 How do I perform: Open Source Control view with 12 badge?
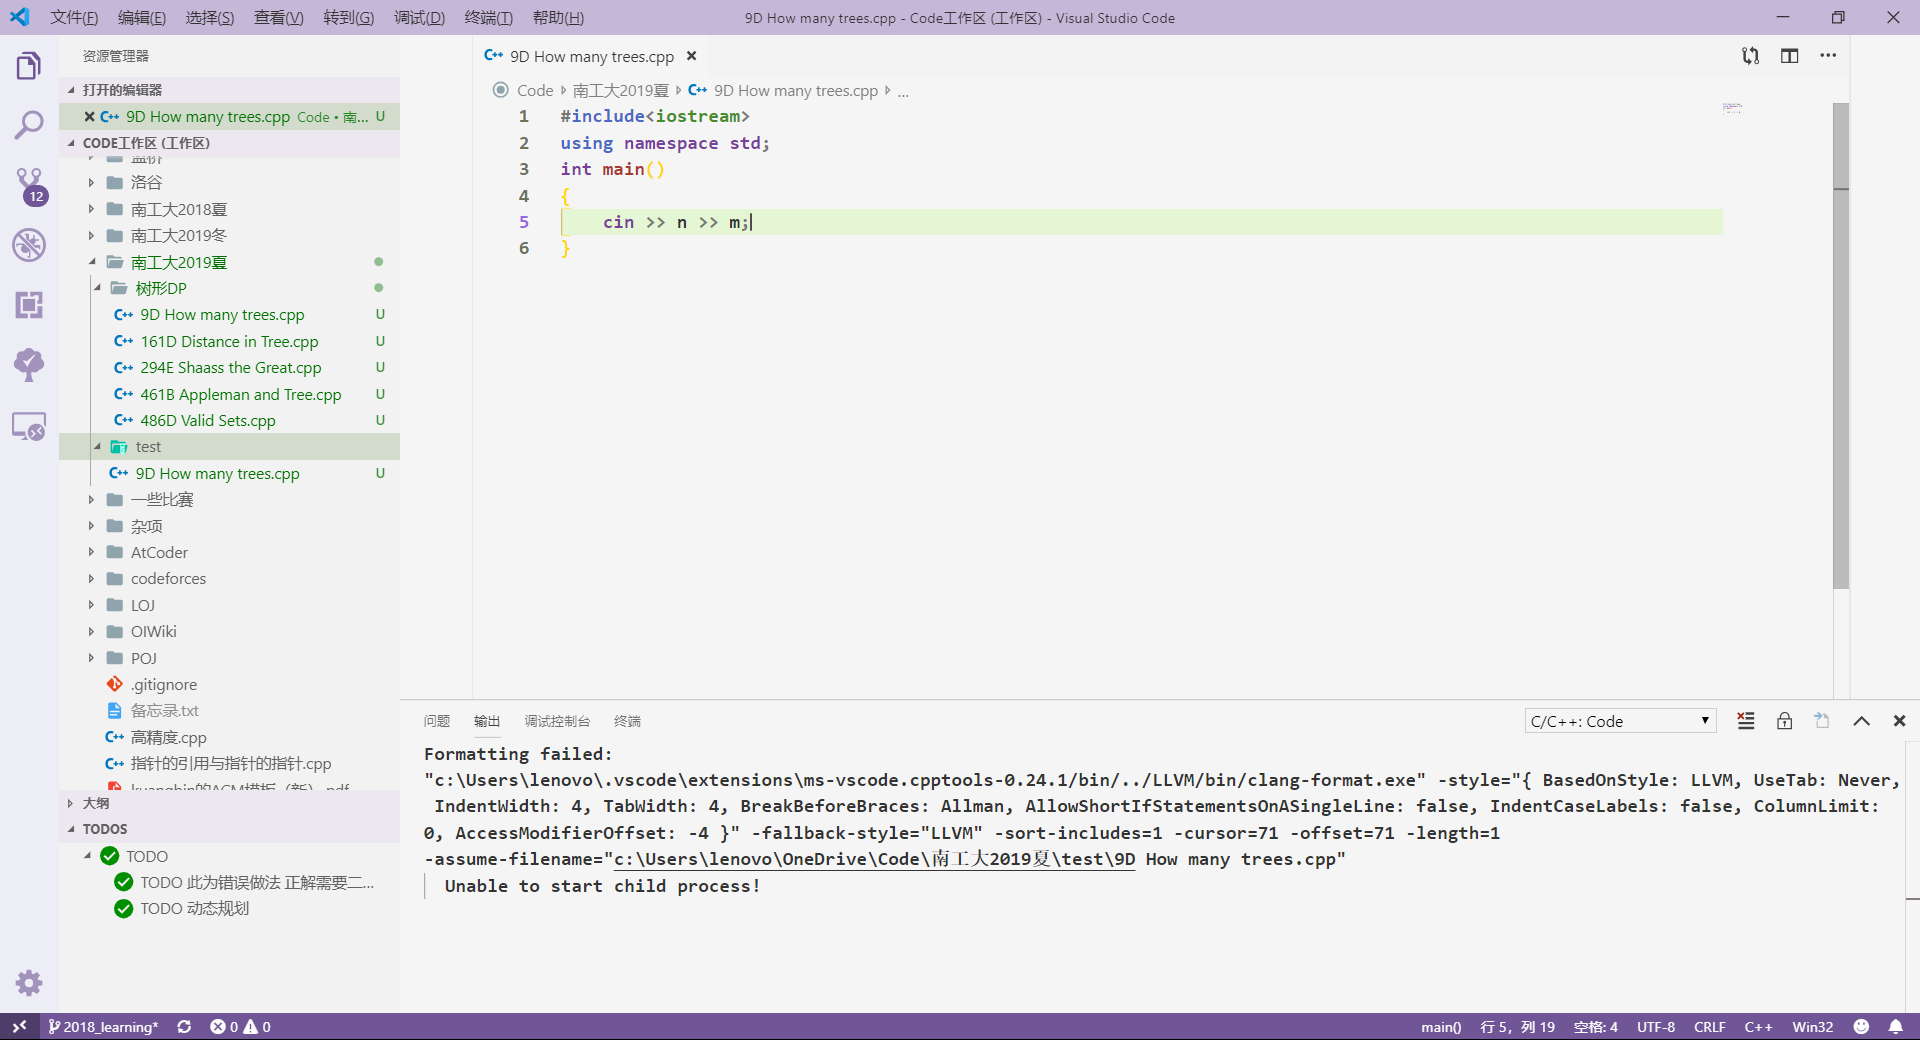pyautogui.click(x=29, y=186)
